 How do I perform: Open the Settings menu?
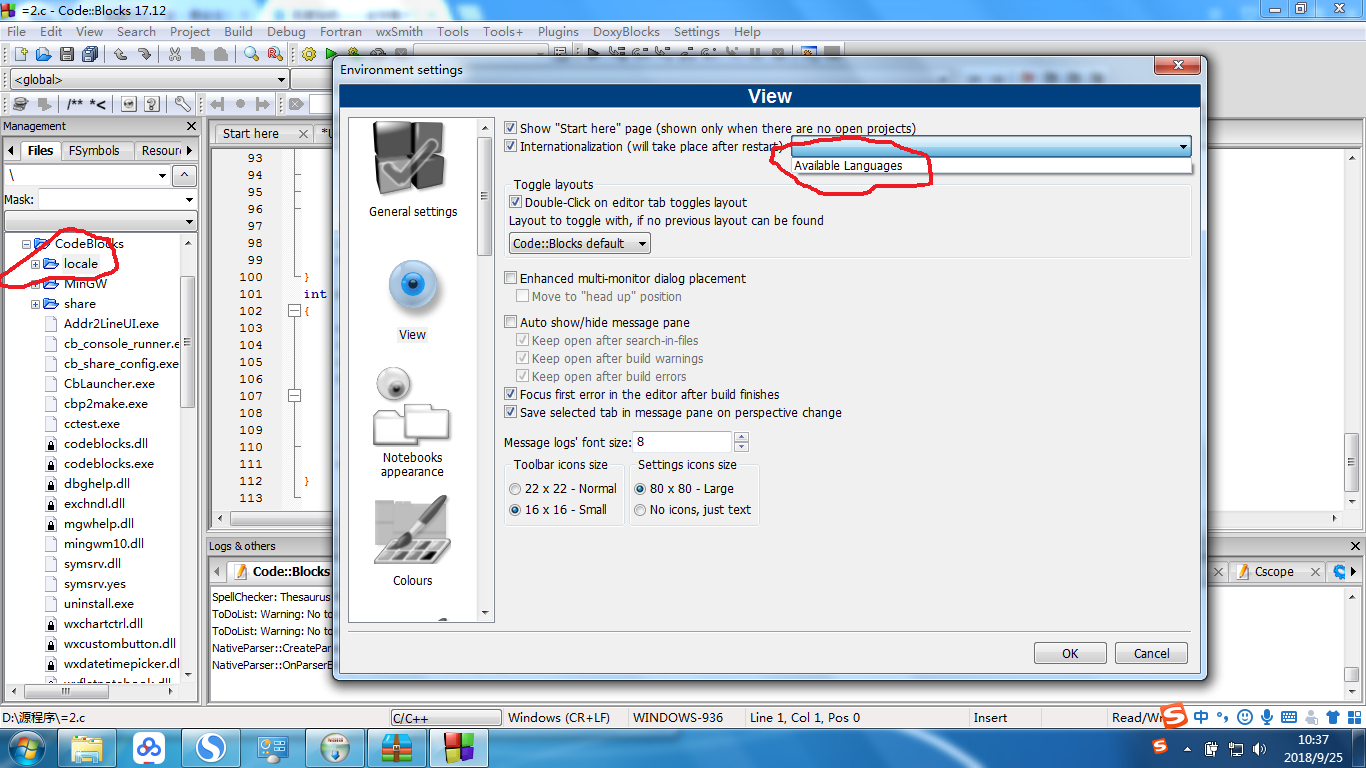(x=696, y=31)
